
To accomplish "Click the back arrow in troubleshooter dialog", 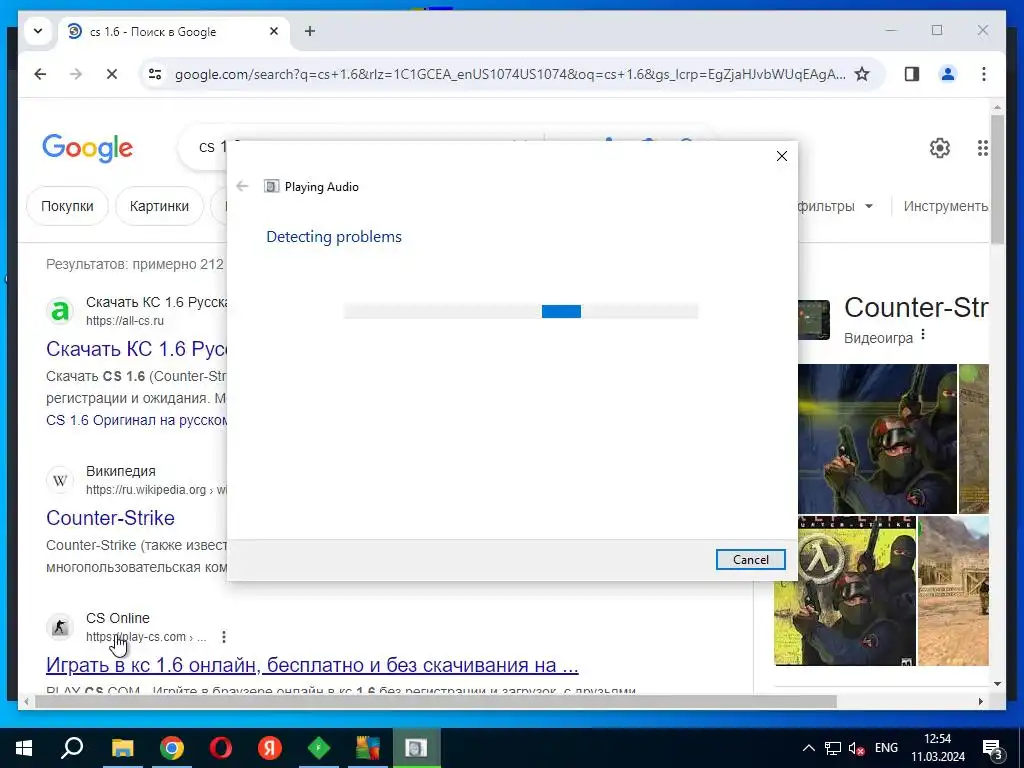I will point(242,186).
